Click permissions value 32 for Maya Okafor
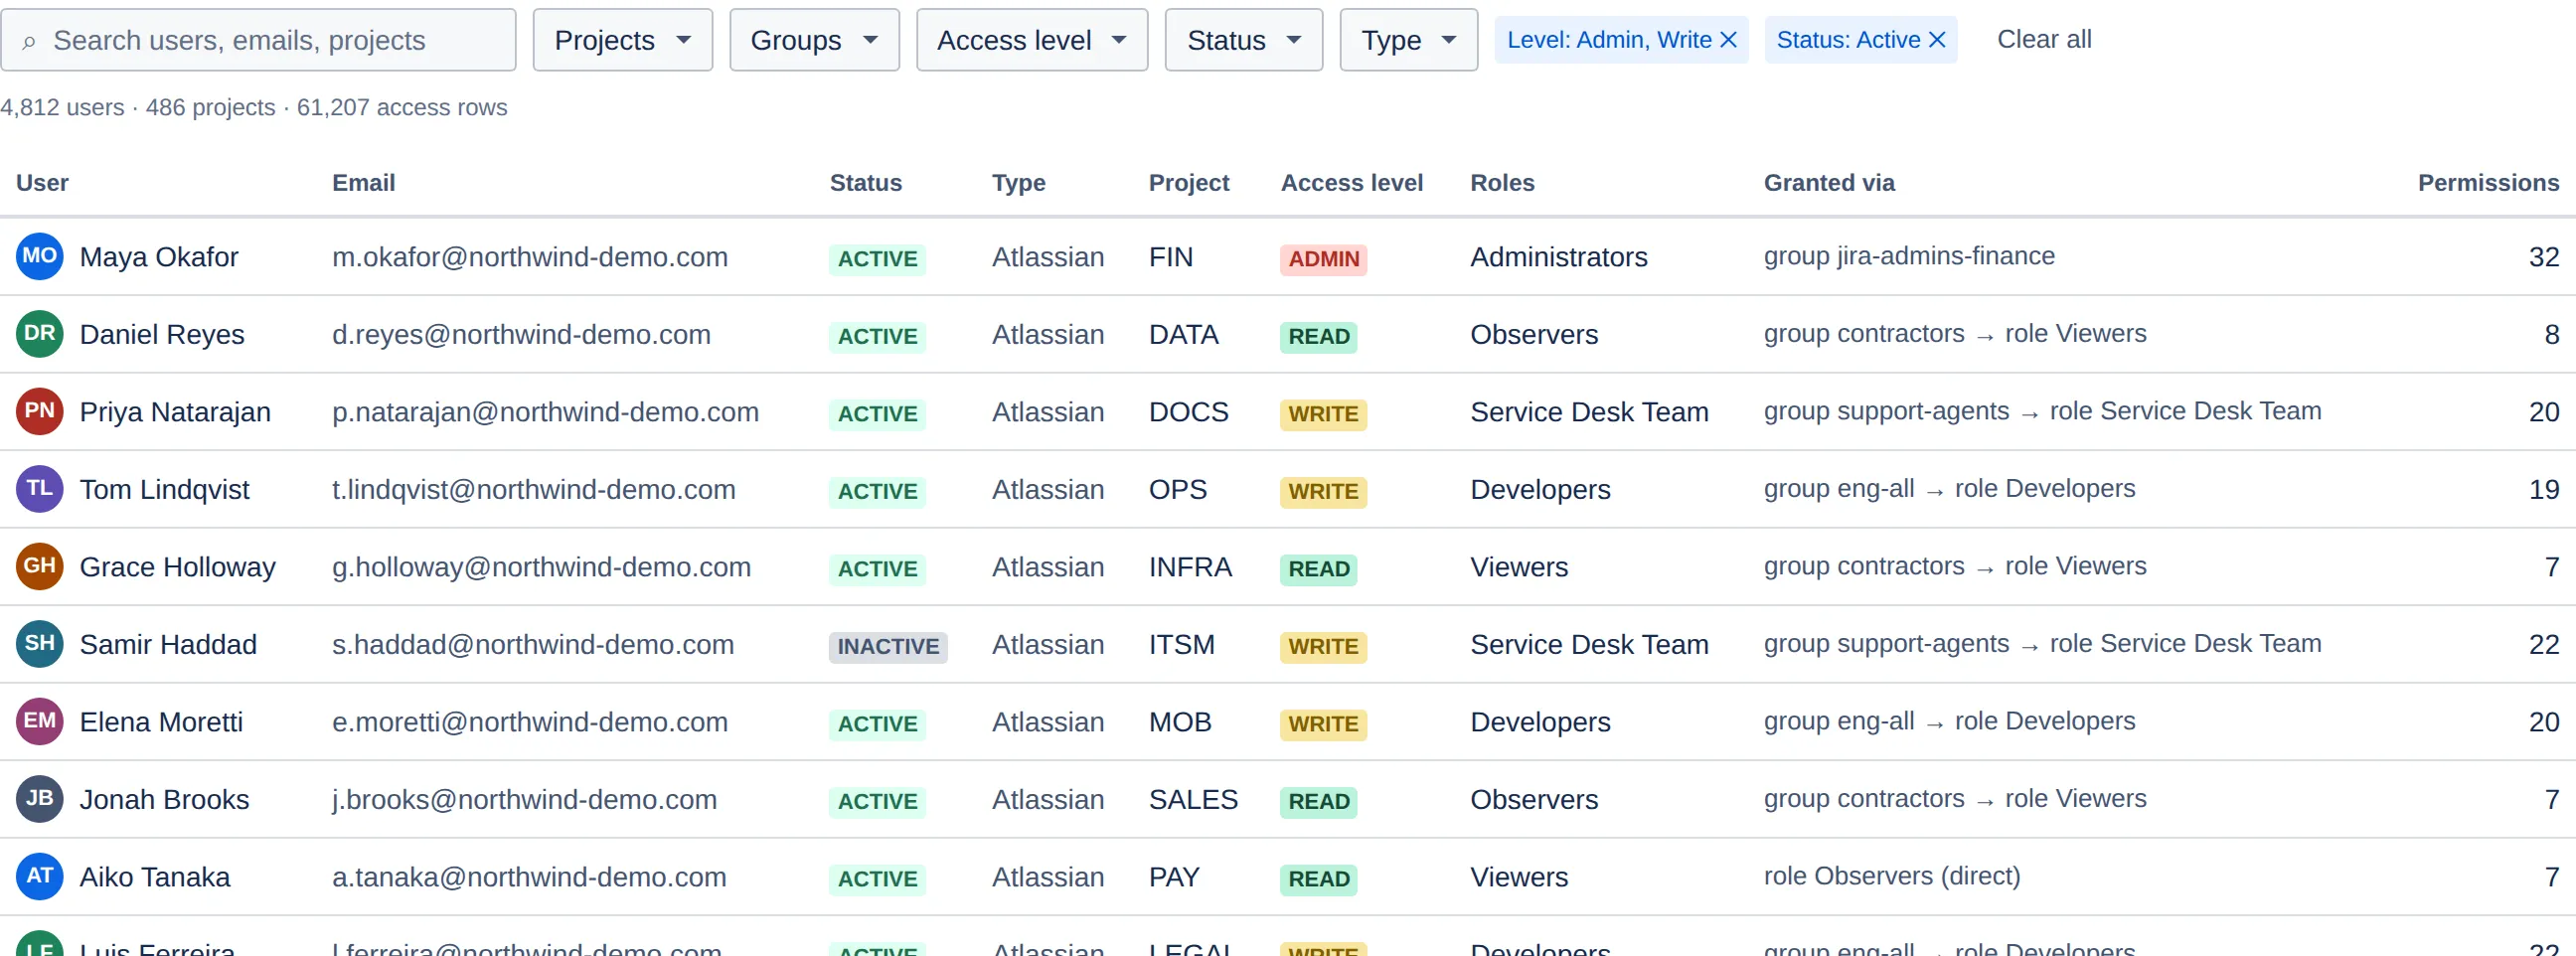Viewport: 2576px width, 956px height. [x=2543, y=257]
